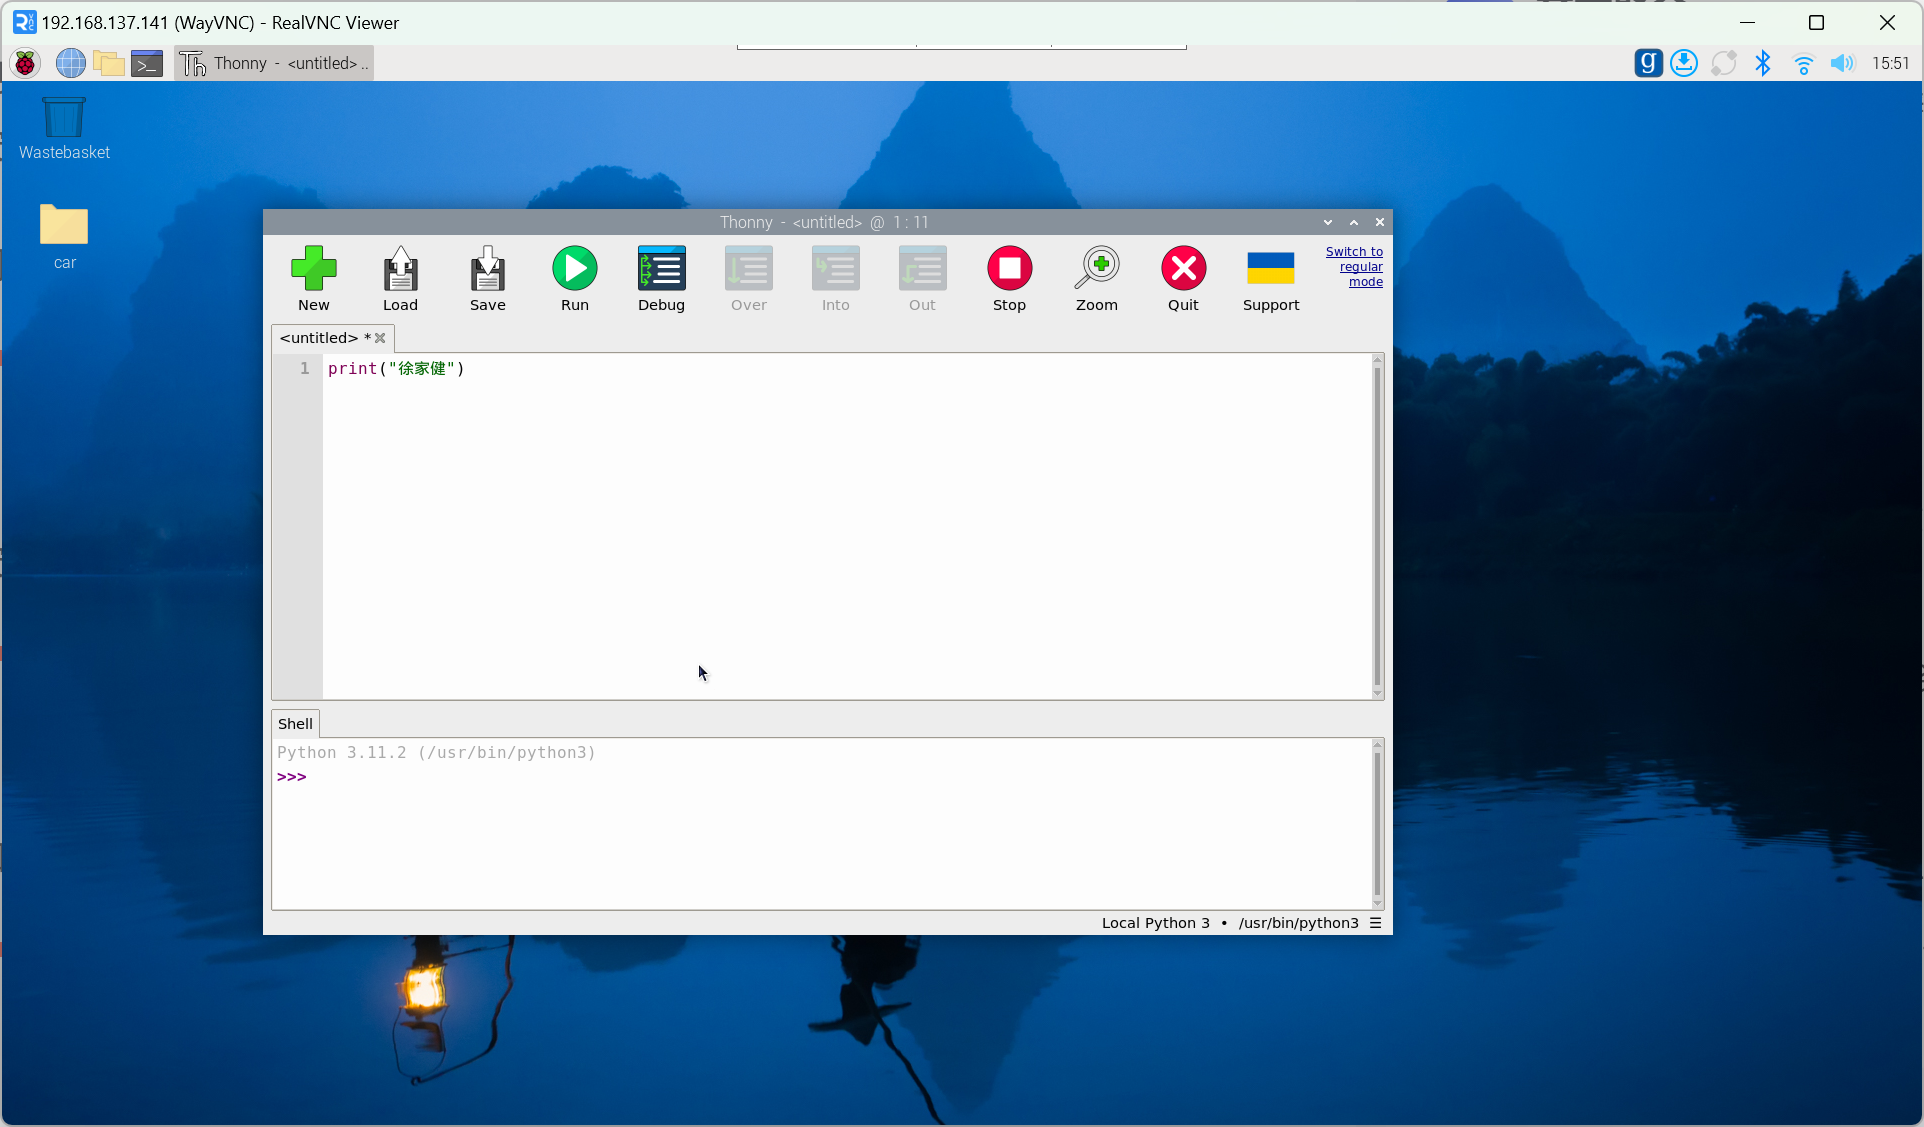This screenshot has width=1924, height=1127.
Task: Click Local Python 3 interpreter label
Action: point(1155,923)
